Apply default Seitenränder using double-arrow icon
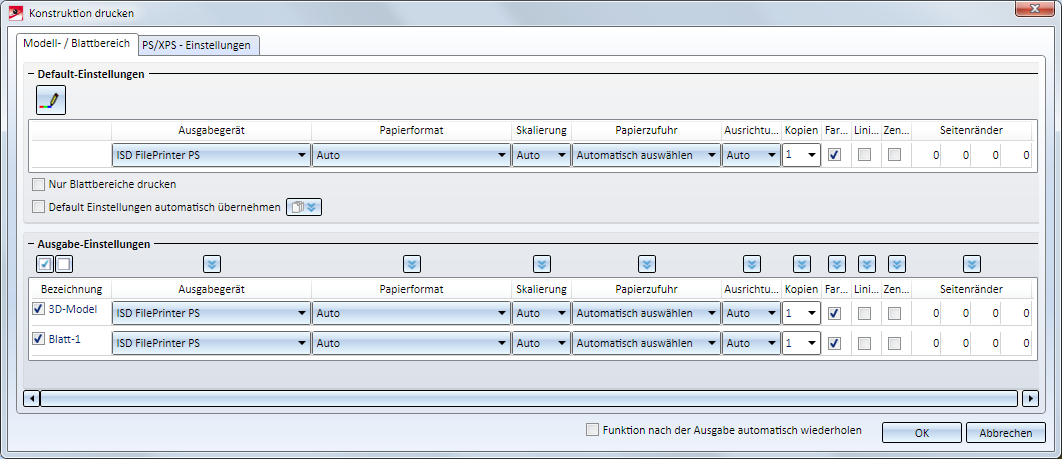1062x459 pixels. coord(971,264)
